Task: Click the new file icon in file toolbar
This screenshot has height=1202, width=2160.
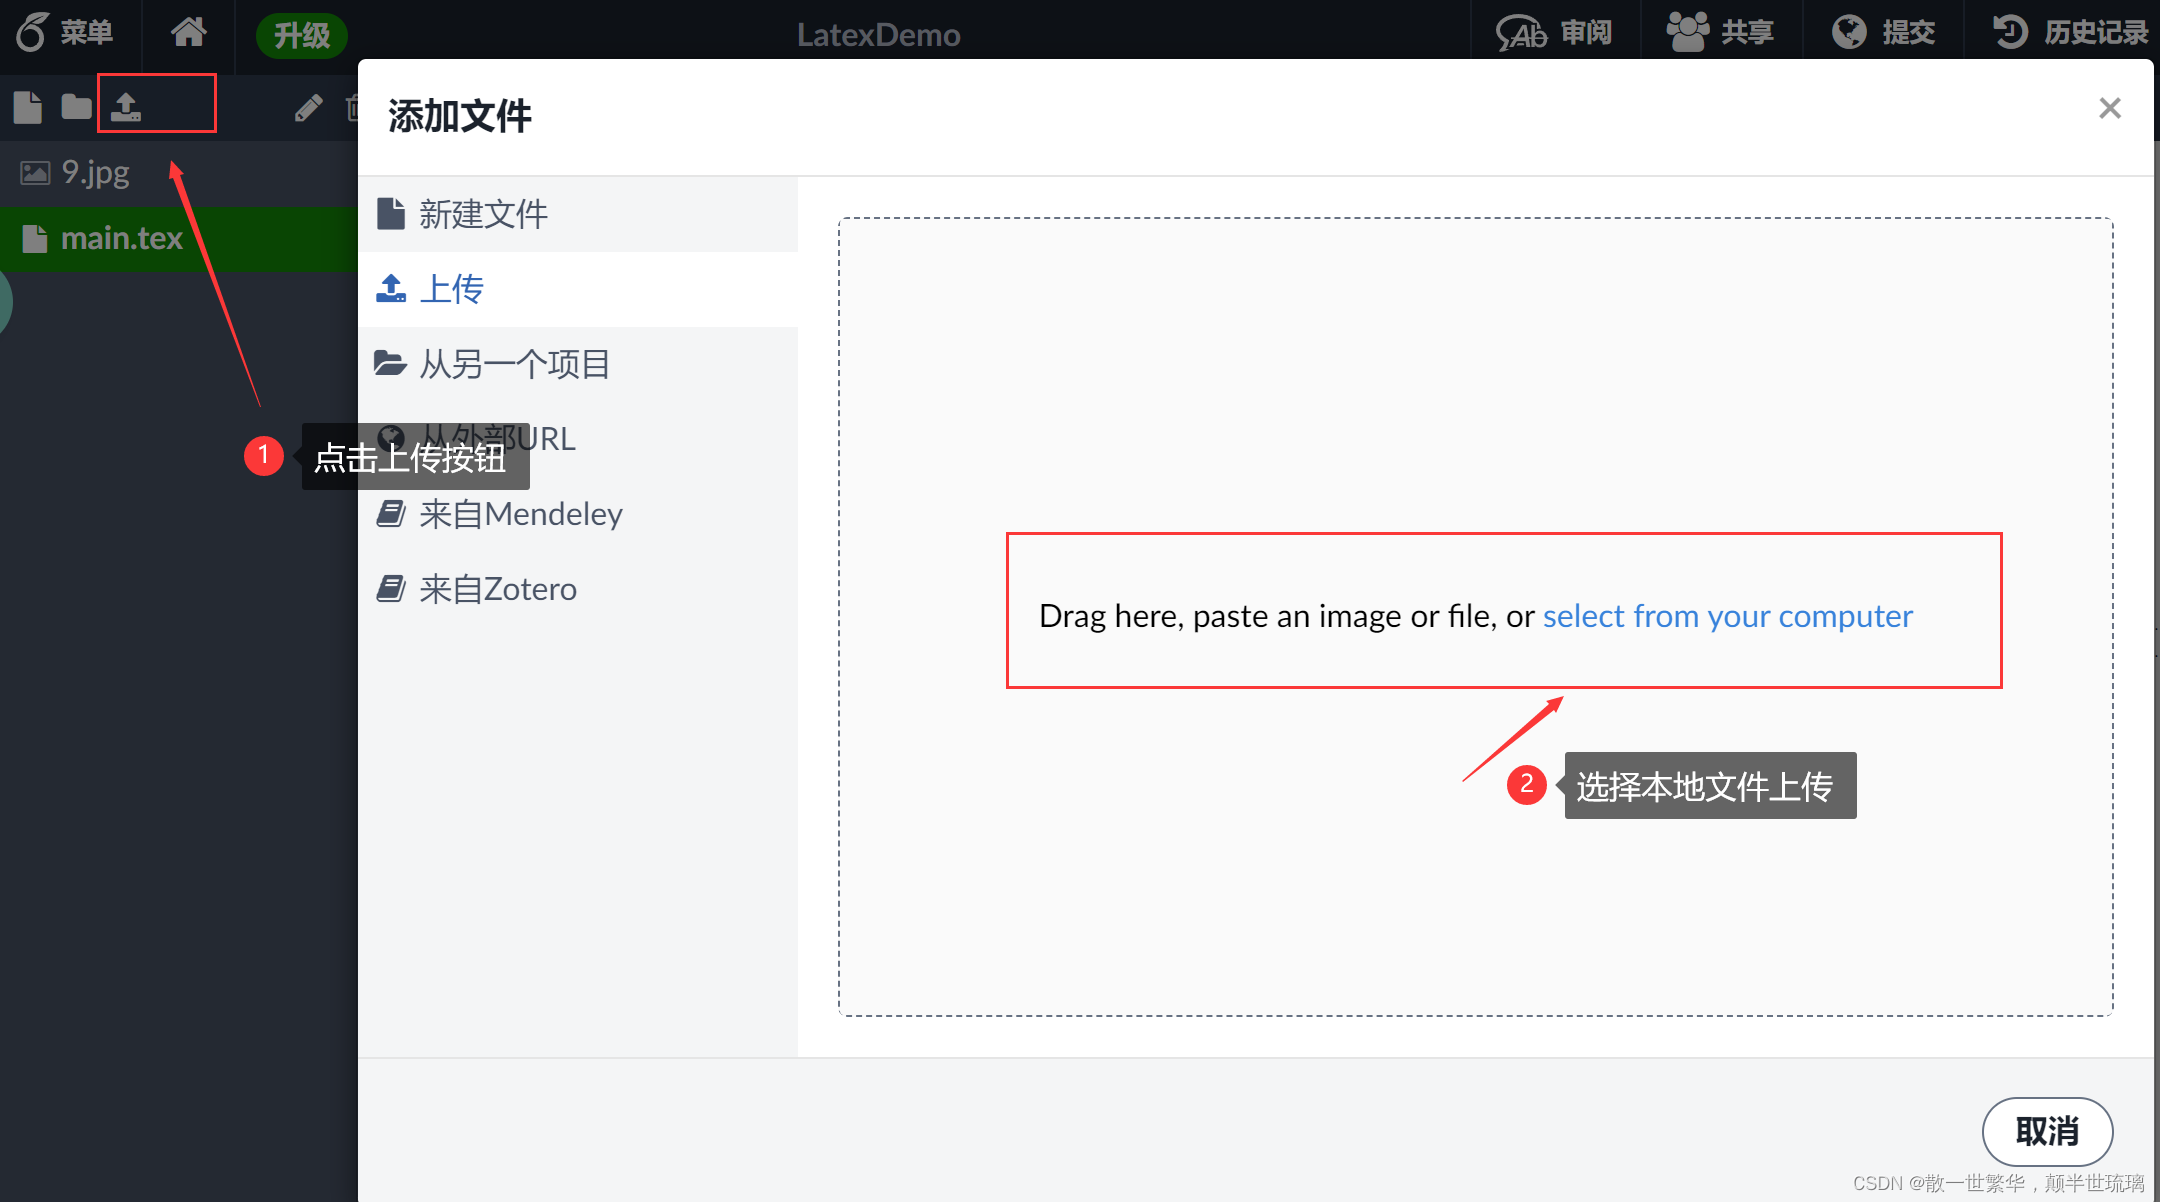Action: pos(28,107)
